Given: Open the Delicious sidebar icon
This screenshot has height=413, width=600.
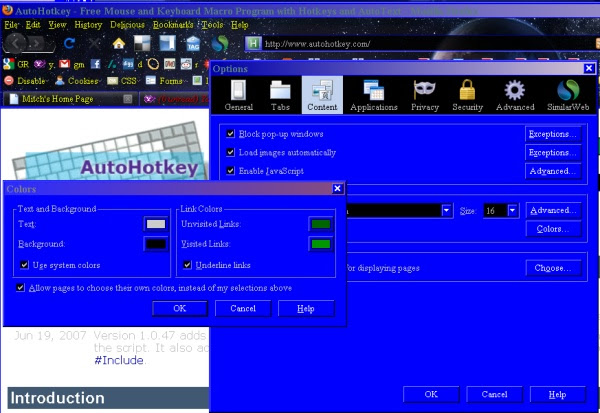Looking at the screenshot, I should coord(168,43).
